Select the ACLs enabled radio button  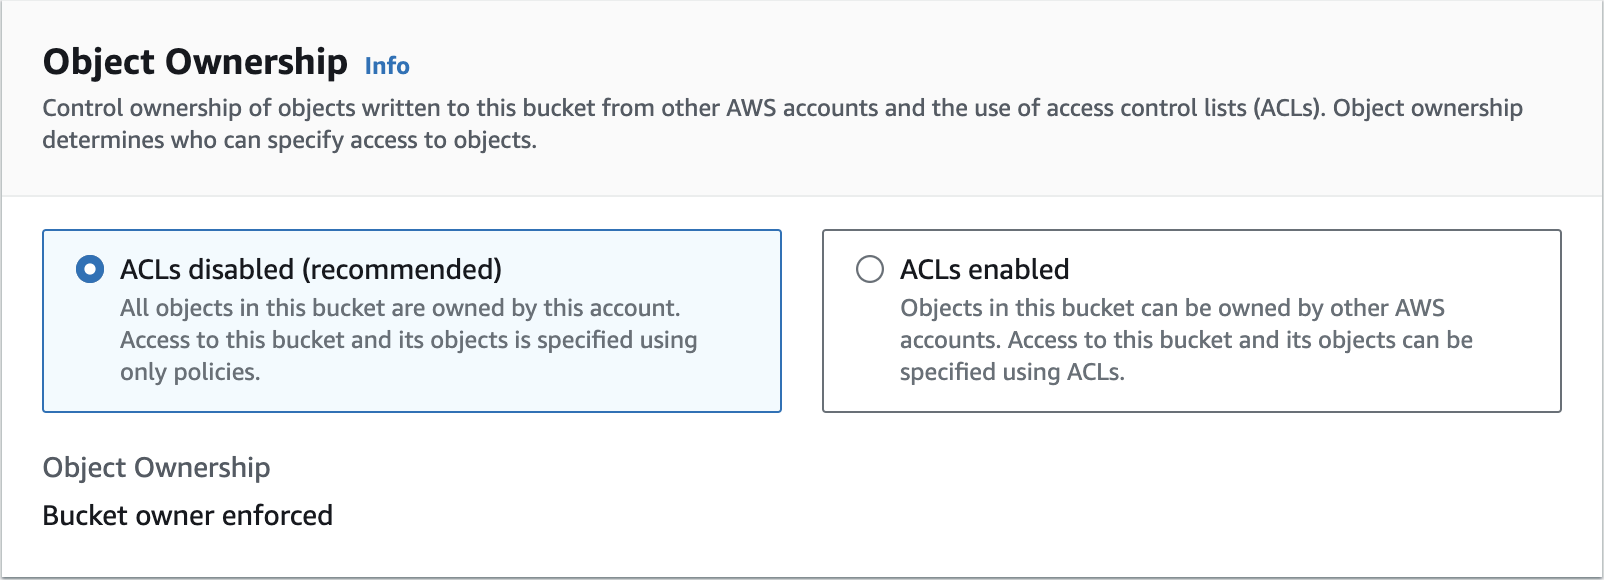click(870, 269)
